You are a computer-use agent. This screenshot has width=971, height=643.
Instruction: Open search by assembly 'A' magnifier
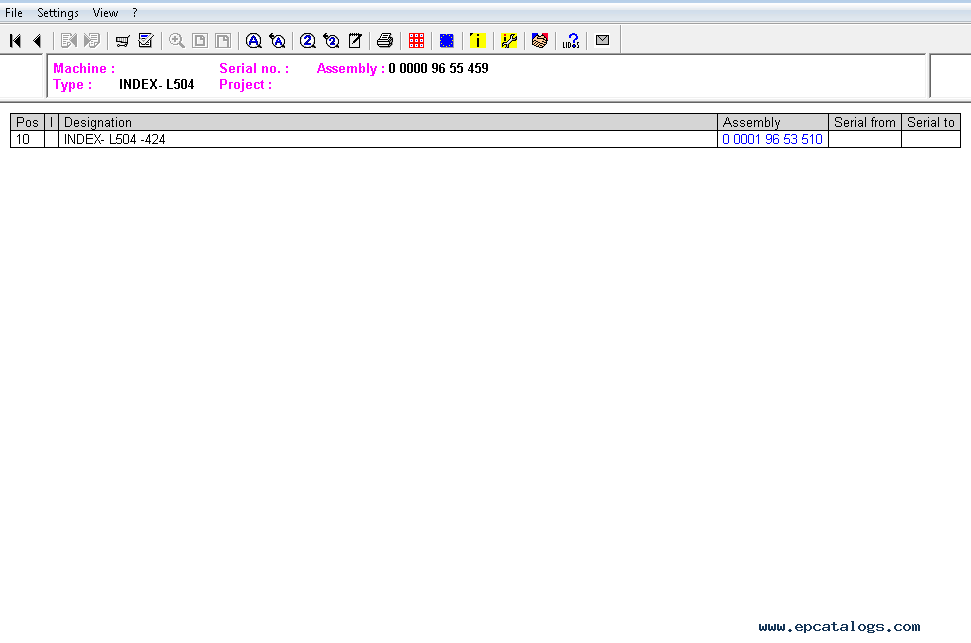click(254, 41)
